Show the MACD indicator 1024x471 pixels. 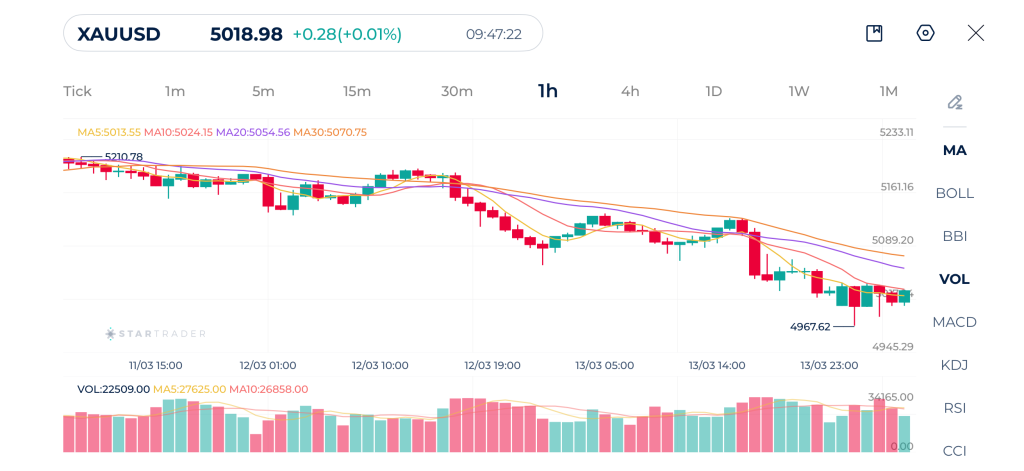point(954,322)
